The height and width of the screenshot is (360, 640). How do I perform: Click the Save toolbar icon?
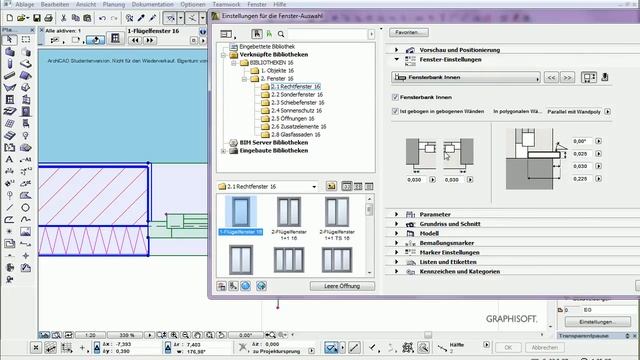tap(37, 18)
